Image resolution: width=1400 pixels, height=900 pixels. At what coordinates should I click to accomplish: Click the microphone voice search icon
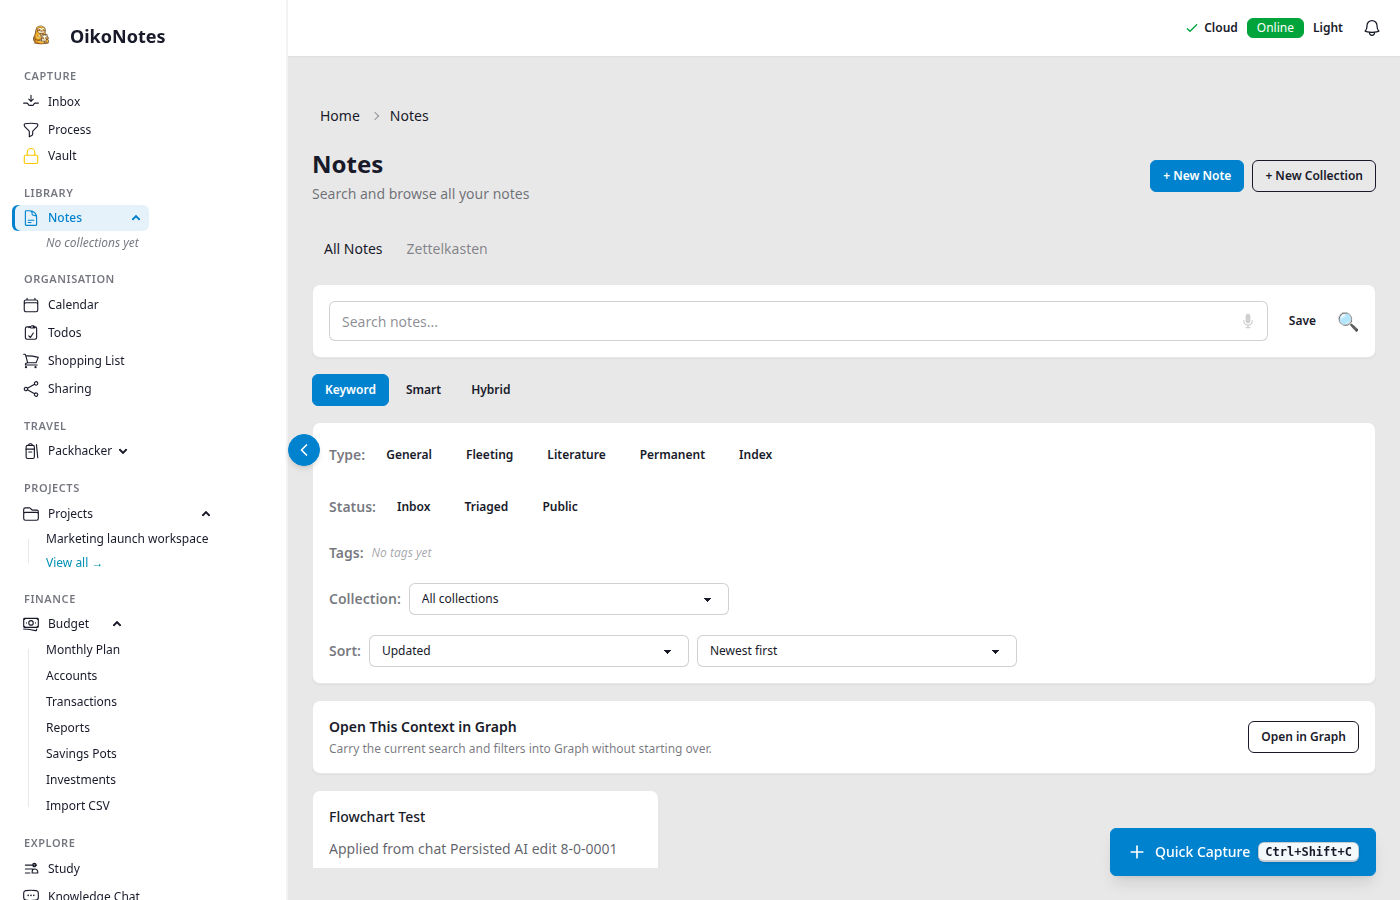click(x=1248, y=321)
